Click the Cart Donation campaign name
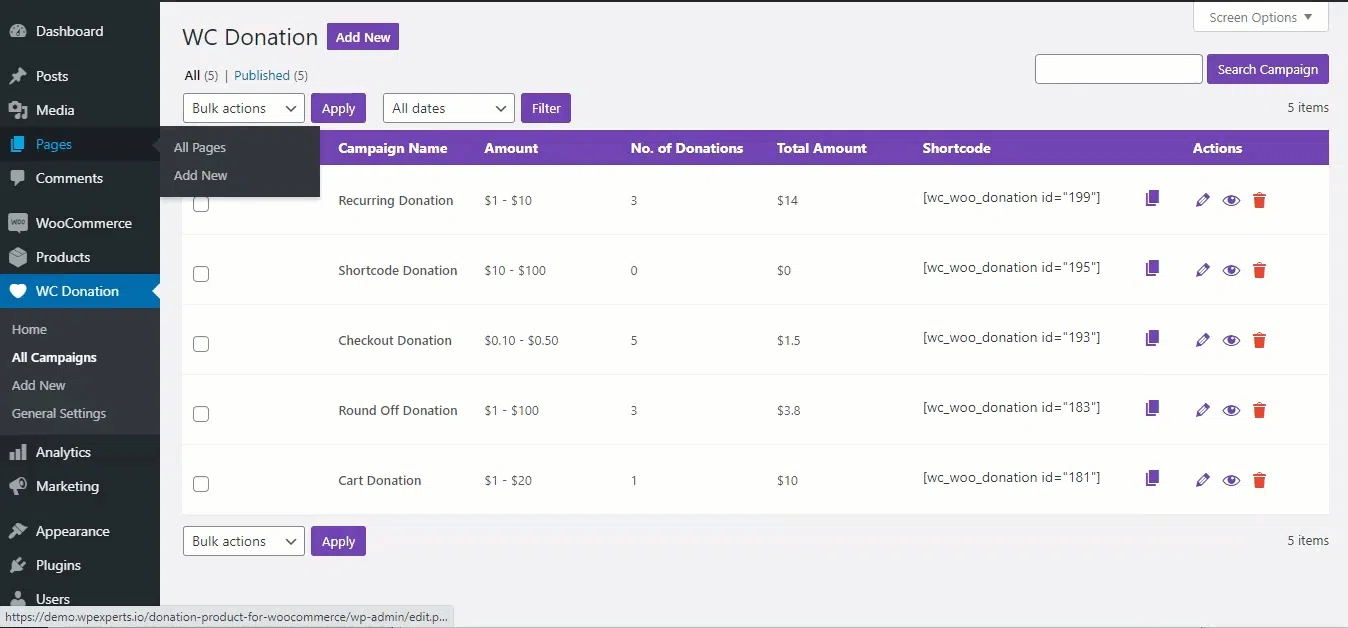The width and height of the screenshot is (1348, 628). coord(380,480)
